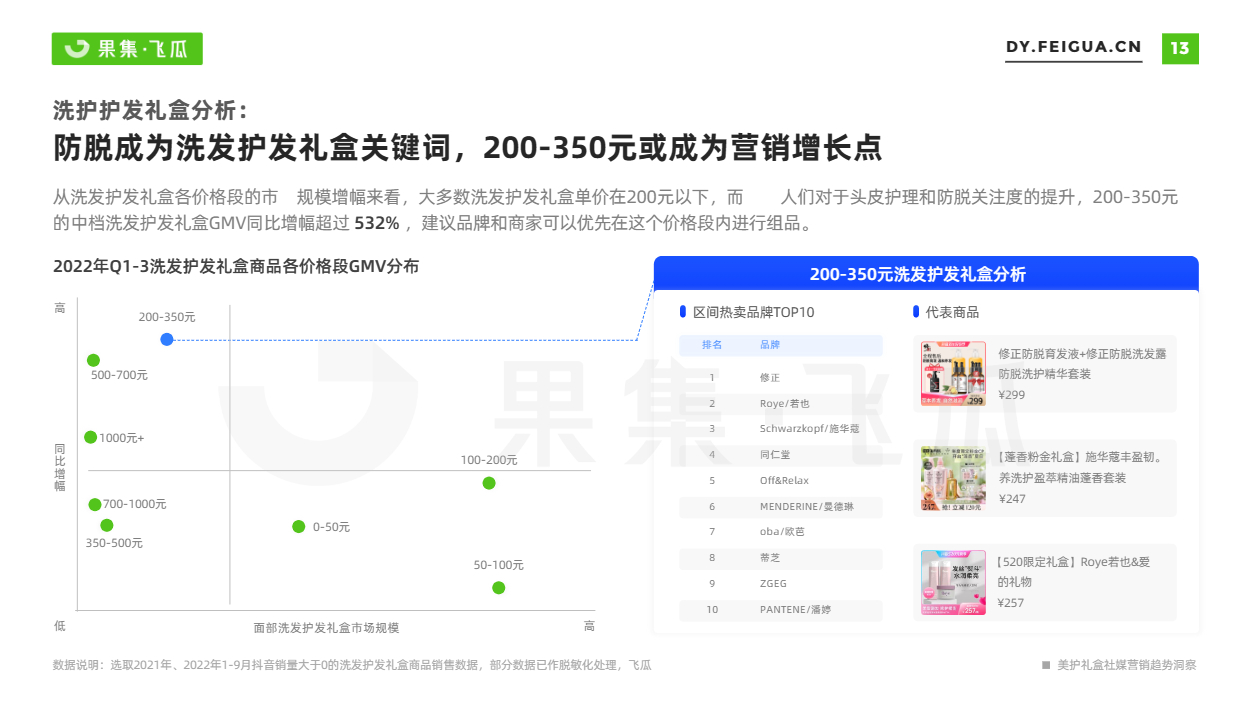Image resolution: width=1250 pixels, height=703 pixels.
Task: Select the 同仁堂 brand row
Action: point(781,454)
